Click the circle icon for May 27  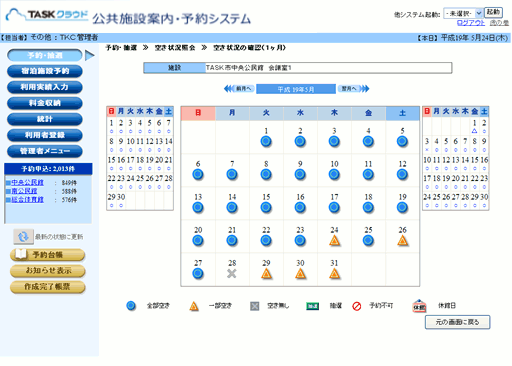(x=198, y=273)
